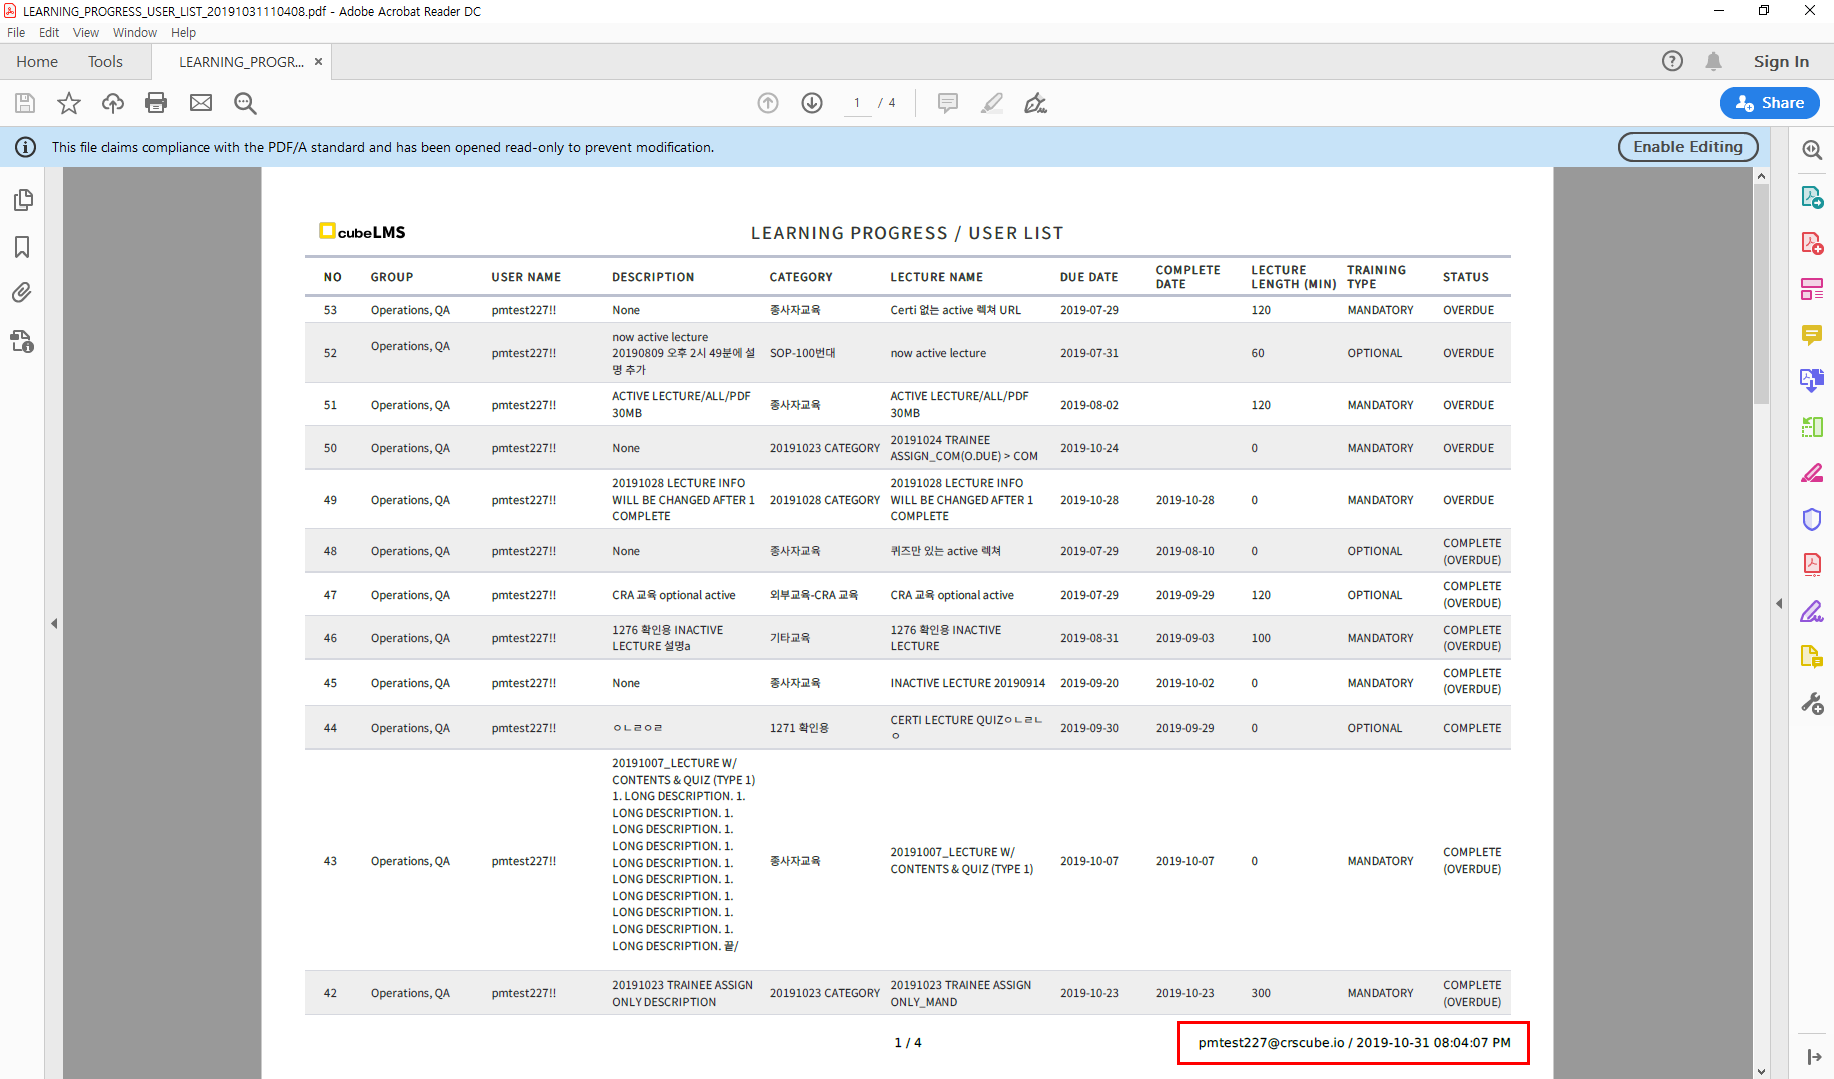Collapse the right tools pane arrow

tap(1779, 604)
